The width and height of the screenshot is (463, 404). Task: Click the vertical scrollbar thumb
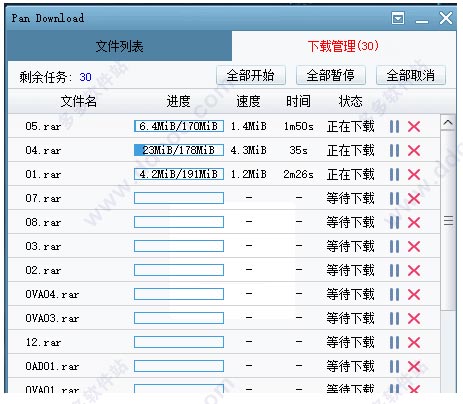click(x=448, y=220)
